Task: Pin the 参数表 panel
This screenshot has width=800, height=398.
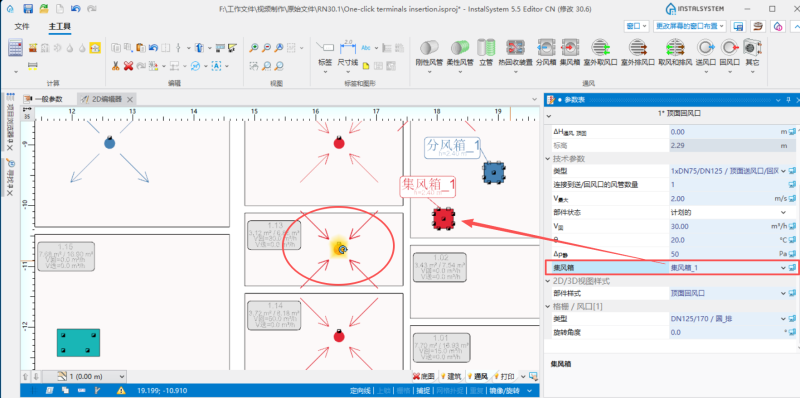Action: (788, 100)
